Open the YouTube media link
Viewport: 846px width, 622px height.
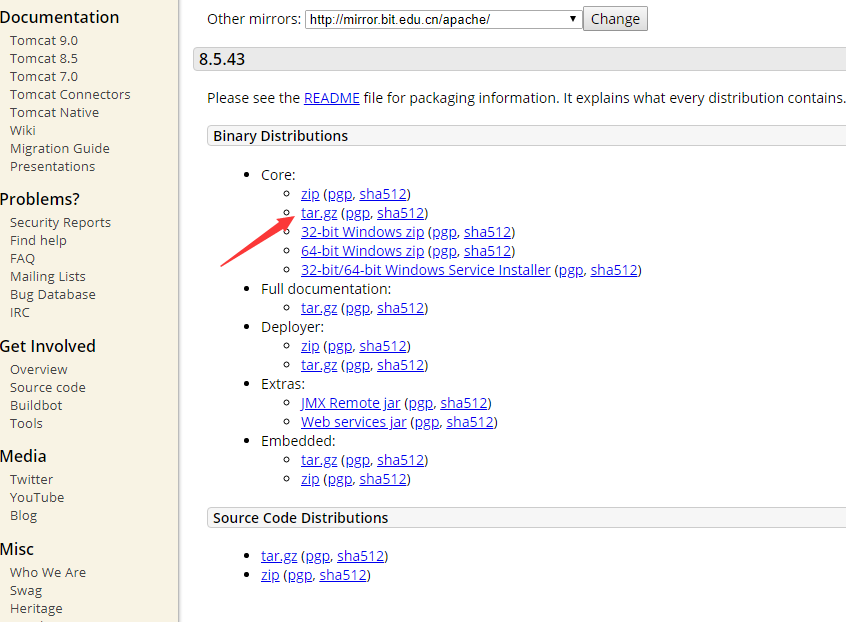[37, 497]
